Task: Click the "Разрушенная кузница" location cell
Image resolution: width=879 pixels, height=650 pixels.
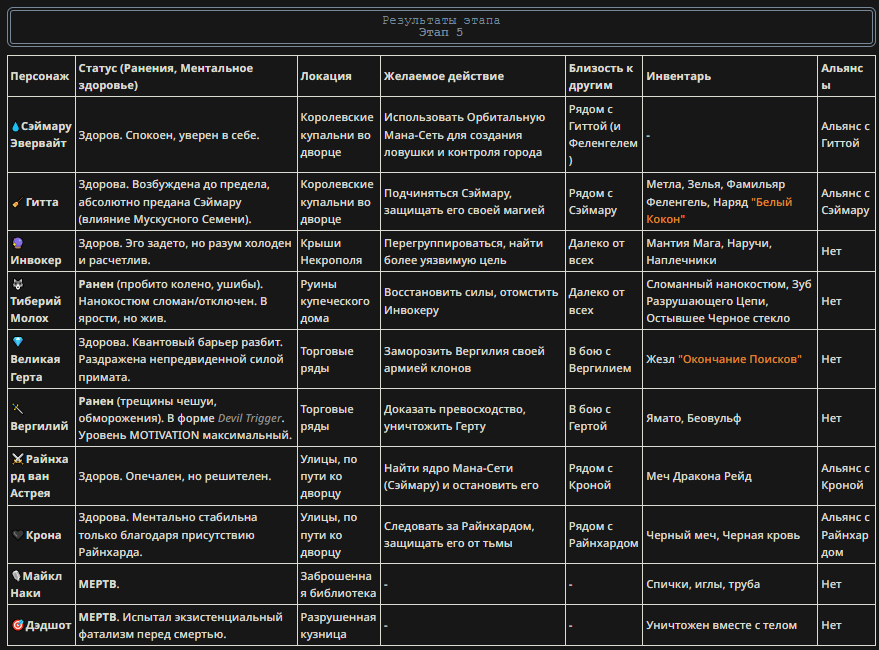Action: [338, 625]
